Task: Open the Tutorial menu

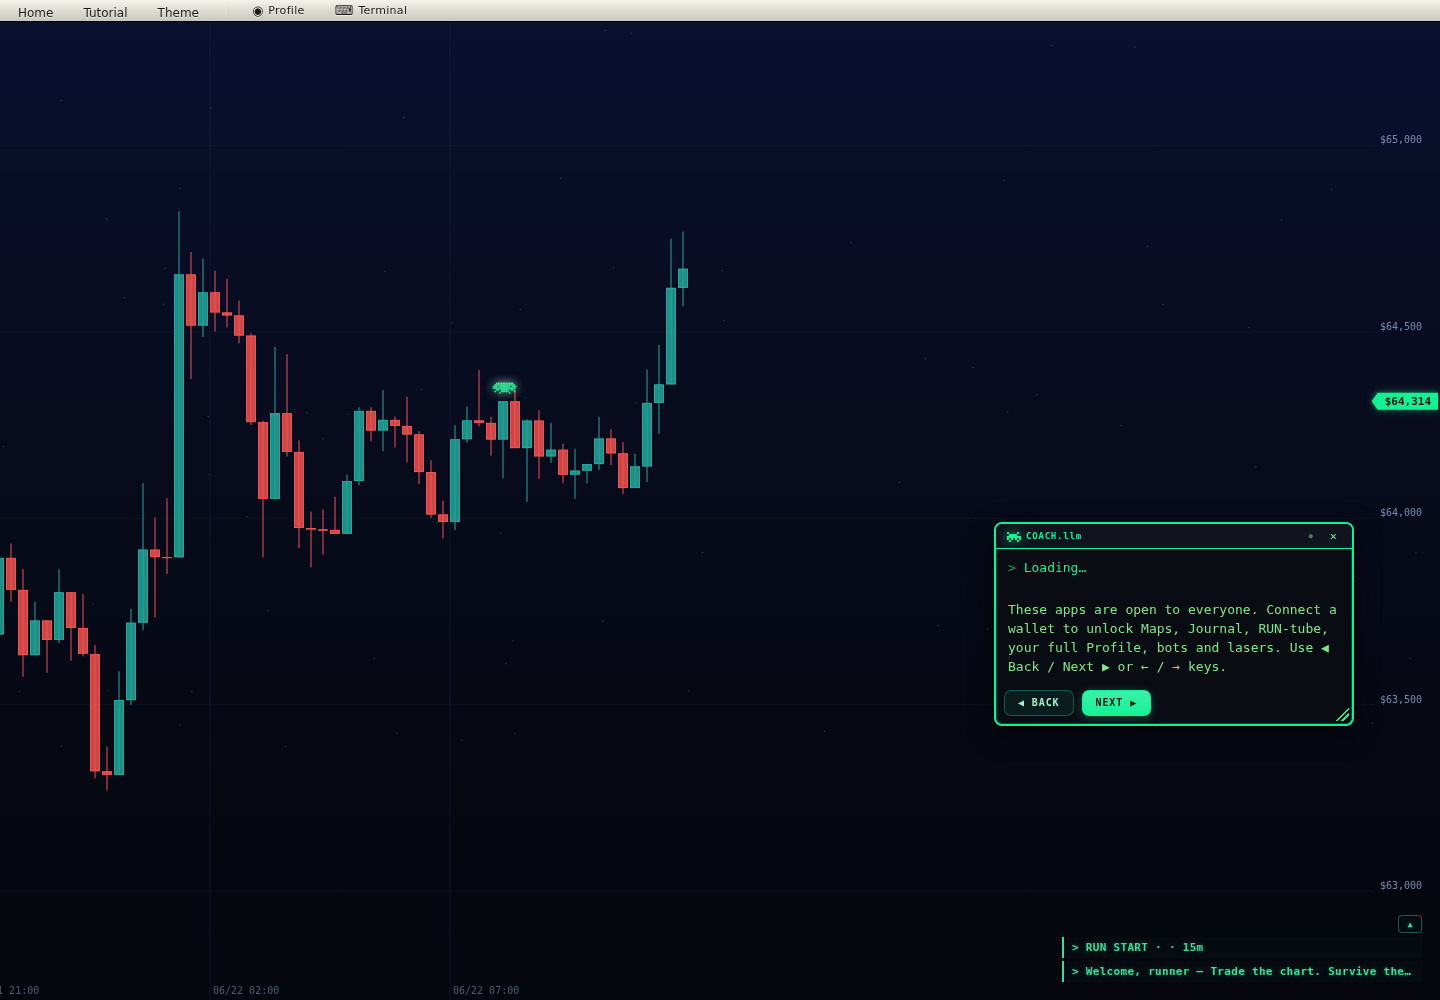Action: pyautogui.click(x=105, y=12)
